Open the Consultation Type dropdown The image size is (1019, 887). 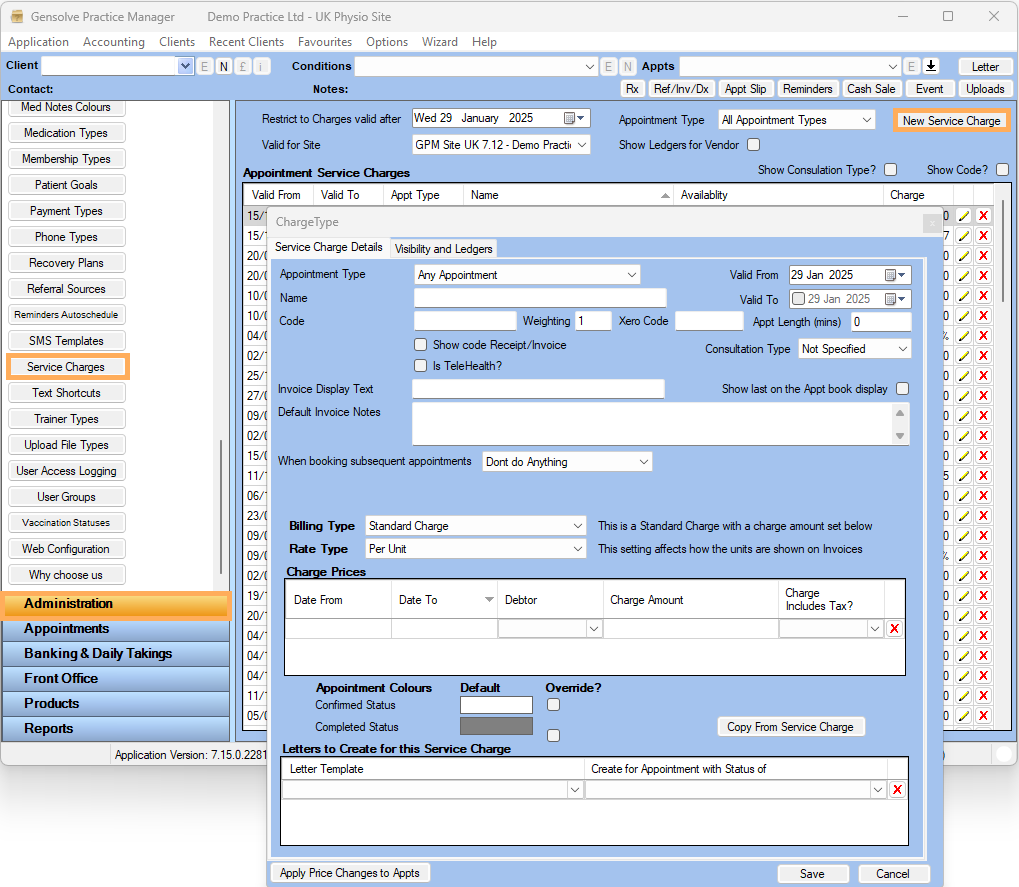click(x=902, y=349)
